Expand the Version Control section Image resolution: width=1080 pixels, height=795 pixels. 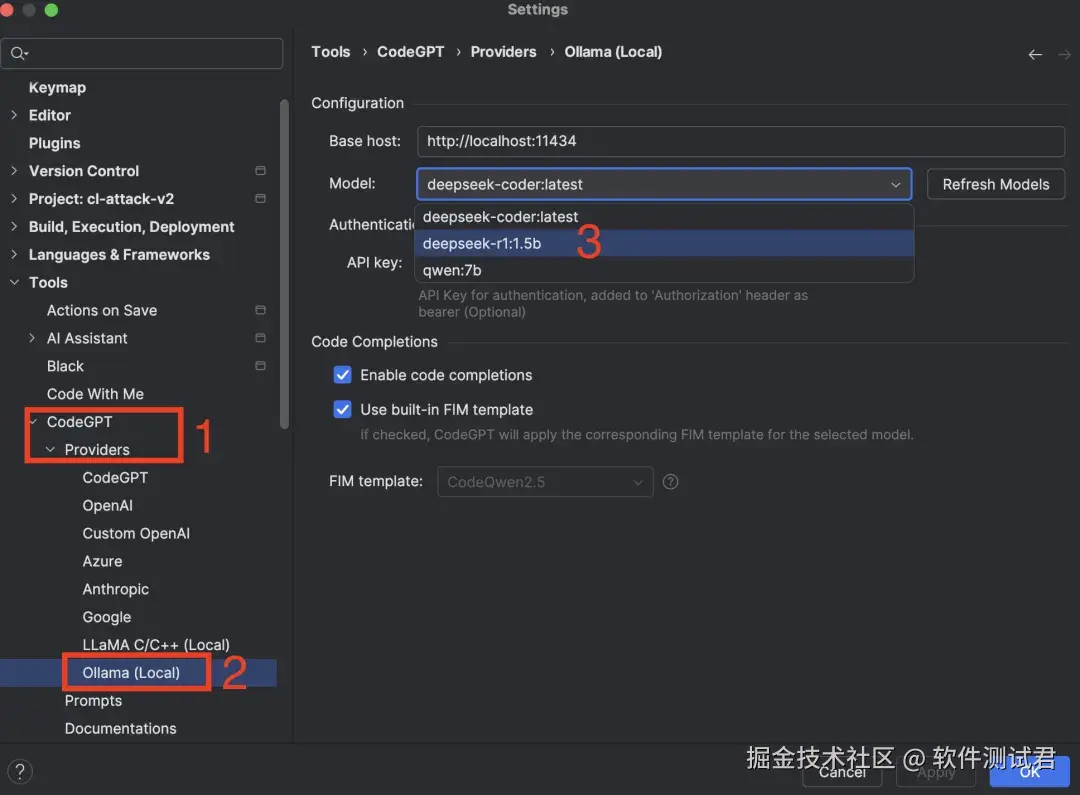point(14,170)
